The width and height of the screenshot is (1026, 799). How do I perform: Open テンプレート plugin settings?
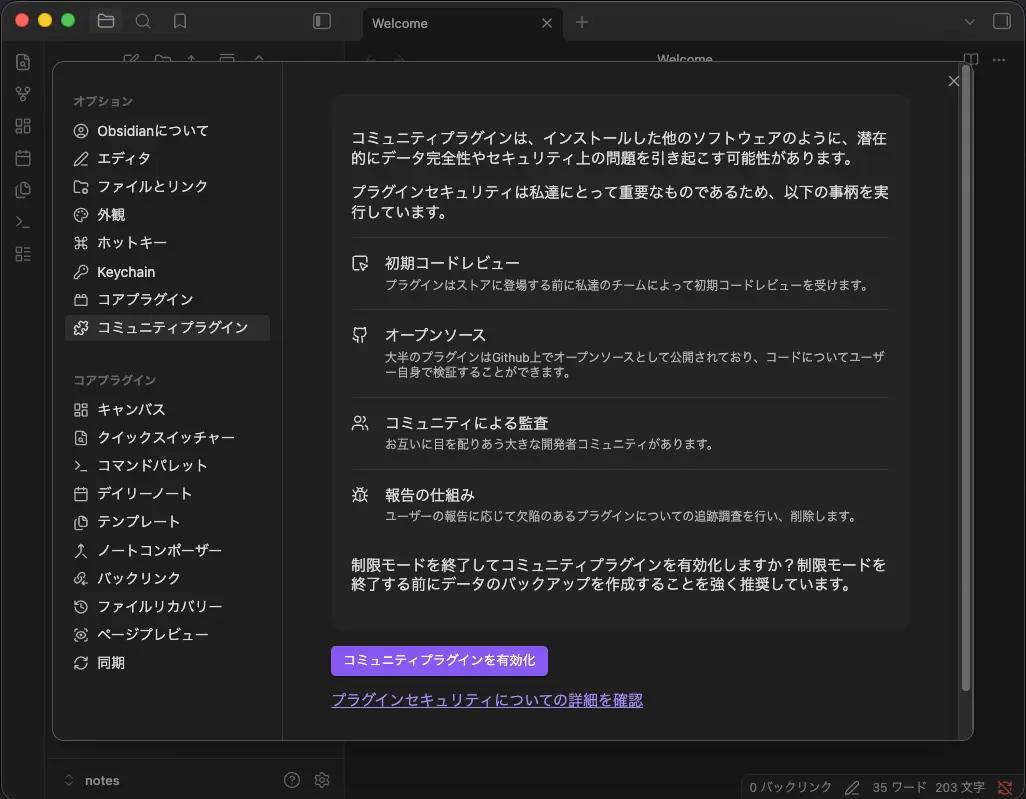pyautogui.click(x=168, y=522)
